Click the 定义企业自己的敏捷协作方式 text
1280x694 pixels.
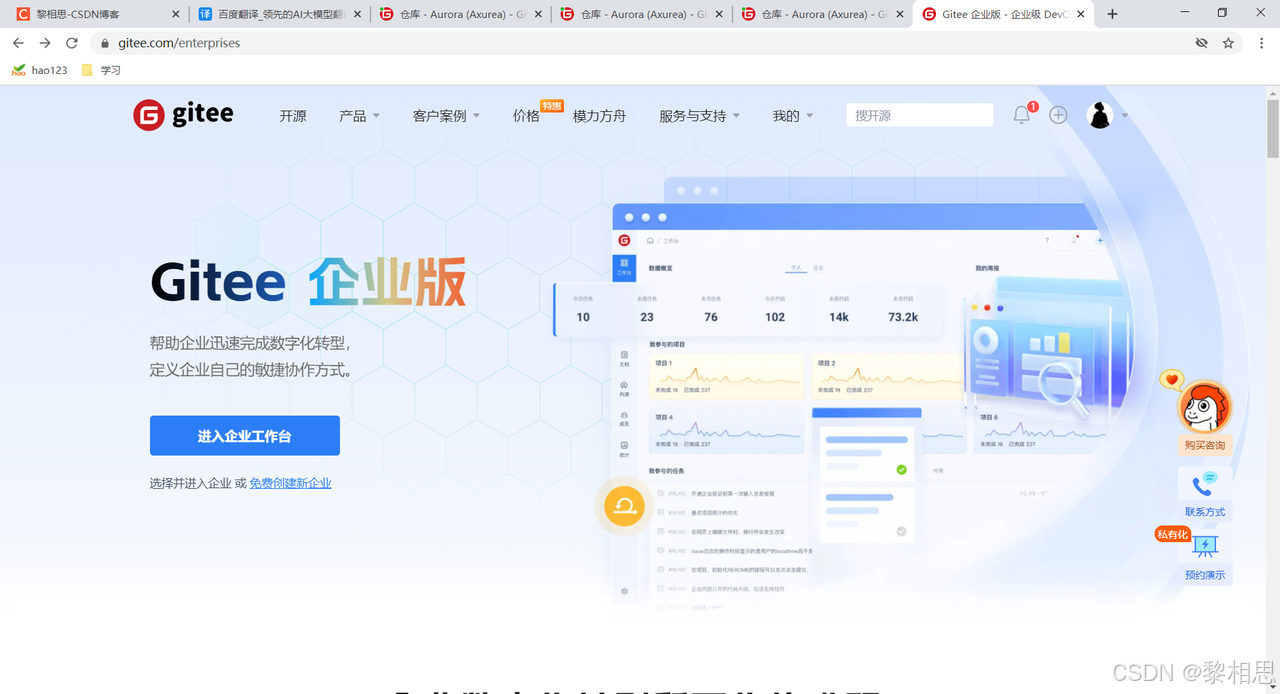250,370
